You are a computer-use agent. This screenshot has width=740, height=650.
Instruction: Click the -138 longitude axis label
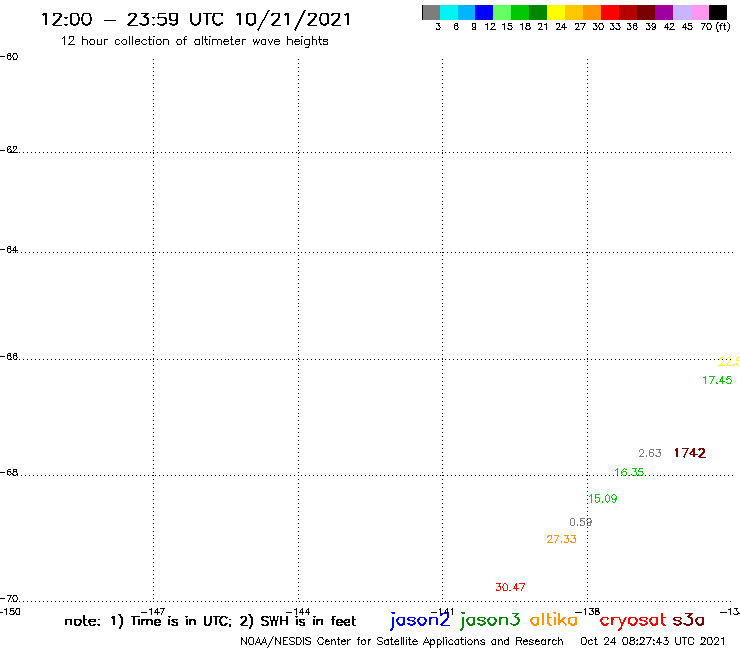[x=588, y=612]
